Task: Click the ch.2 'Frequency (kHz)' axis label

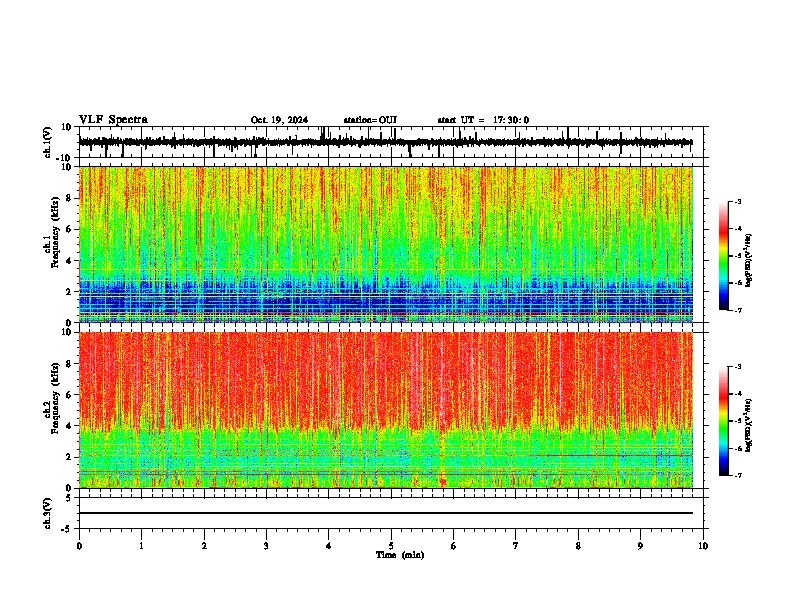Action: [54, 398]
